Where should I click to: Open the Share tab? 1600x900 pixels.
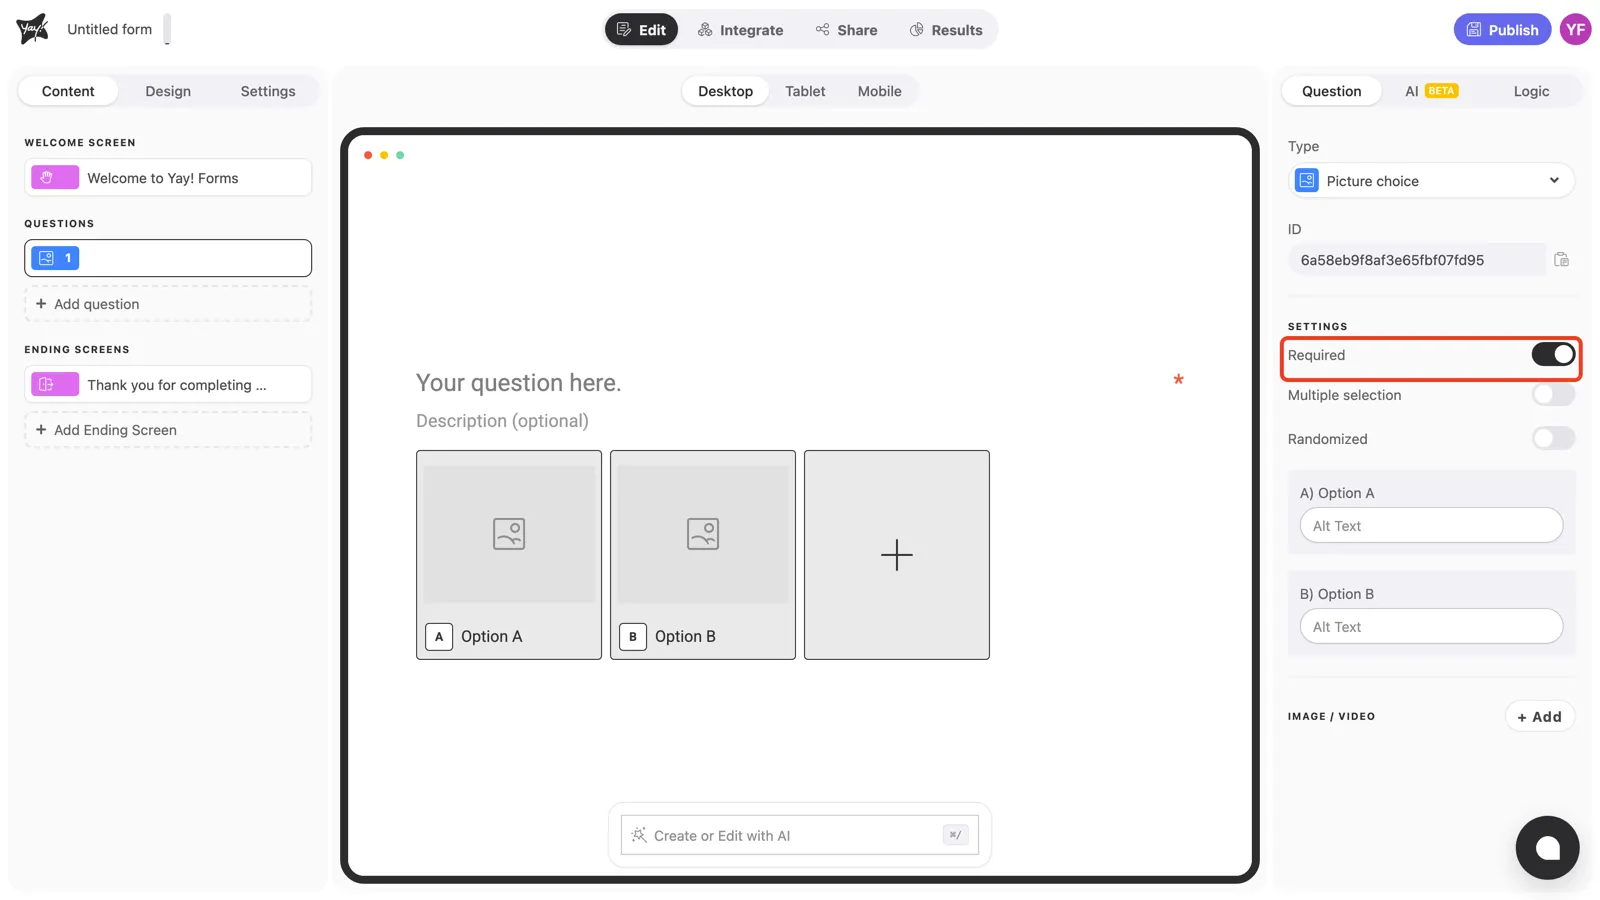pos(846,30)
